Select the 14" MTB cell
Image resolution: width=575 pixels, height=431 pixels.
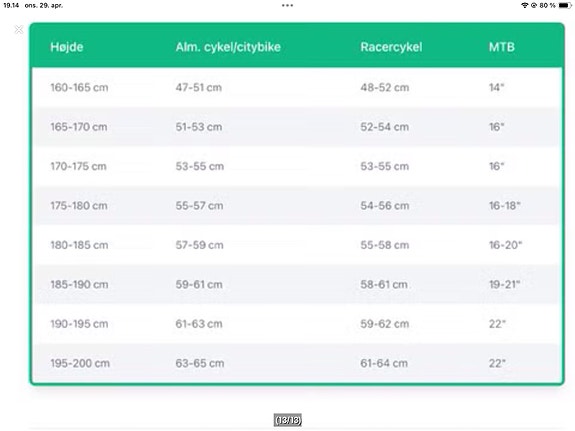click(497, 88)
